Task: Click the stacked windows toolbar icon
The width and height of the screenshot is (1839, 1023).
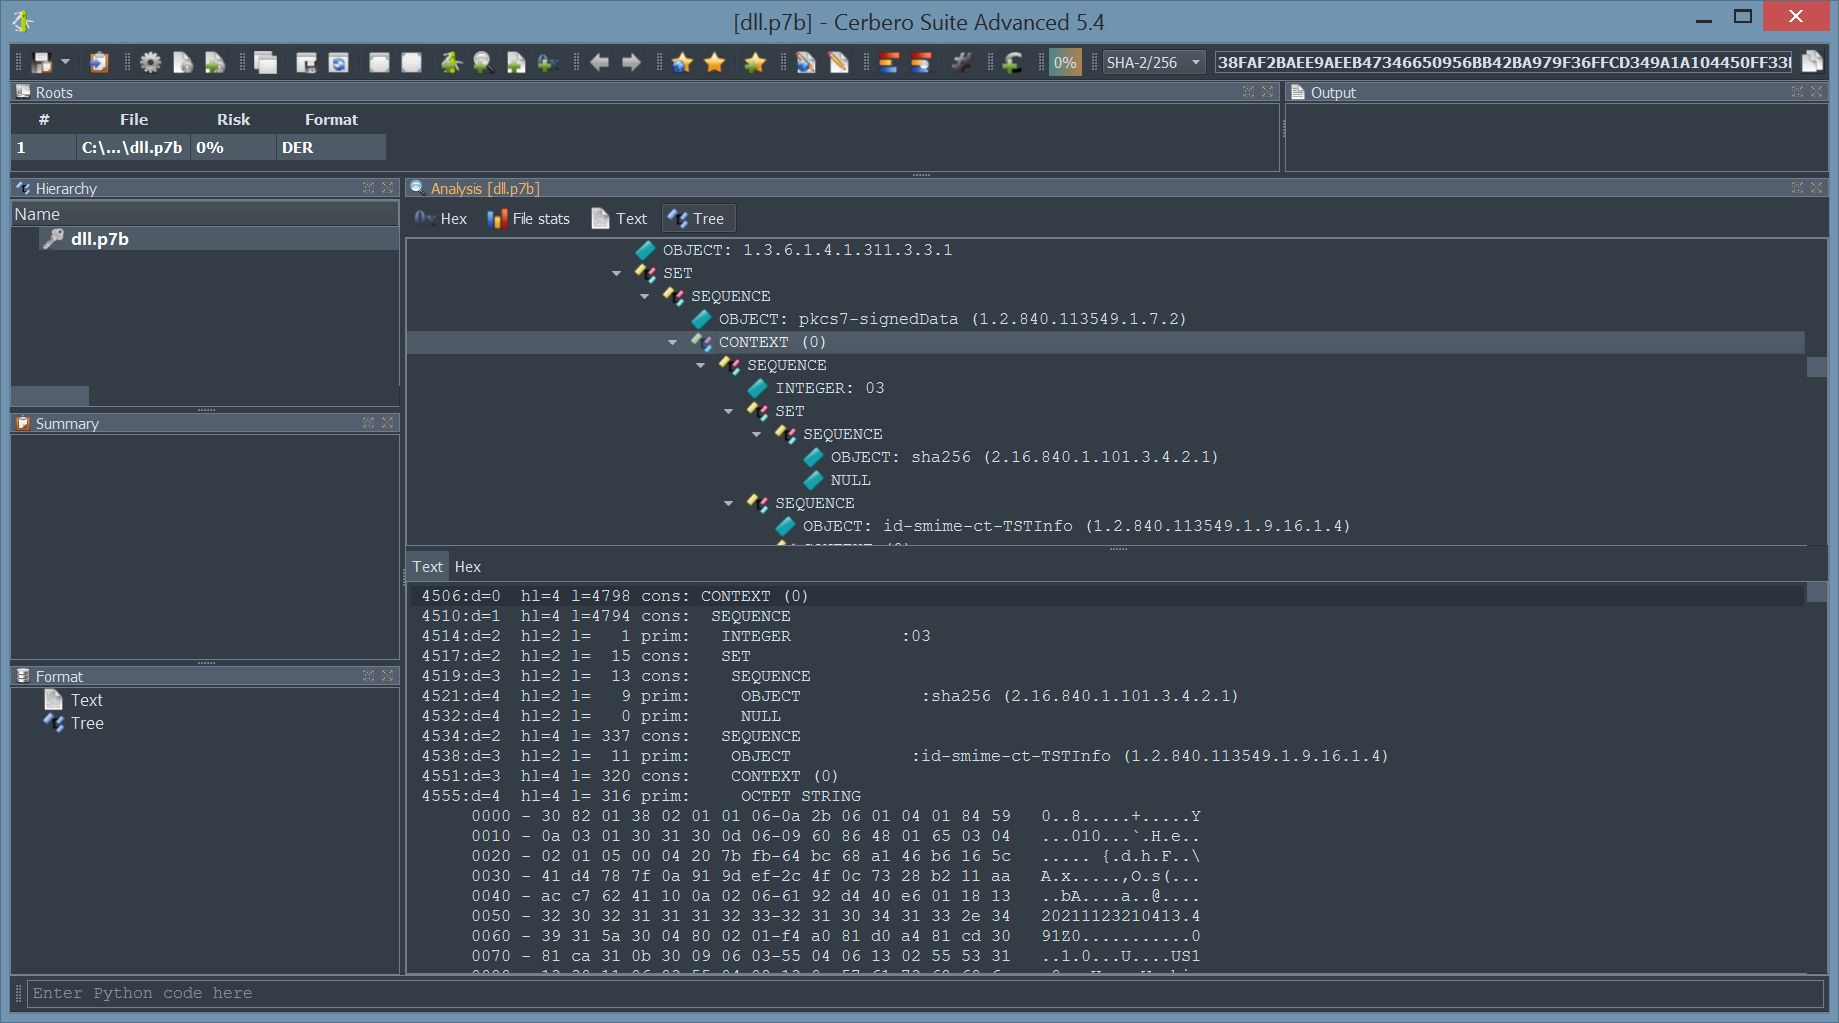Action: click(266, 63)
